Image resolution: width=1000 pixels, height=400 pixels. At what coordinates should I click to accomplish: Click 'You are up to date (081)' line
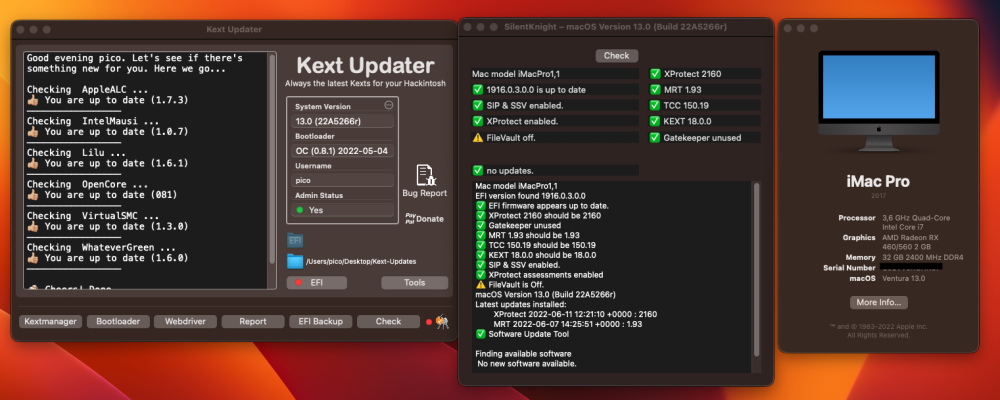click(102, 195)
